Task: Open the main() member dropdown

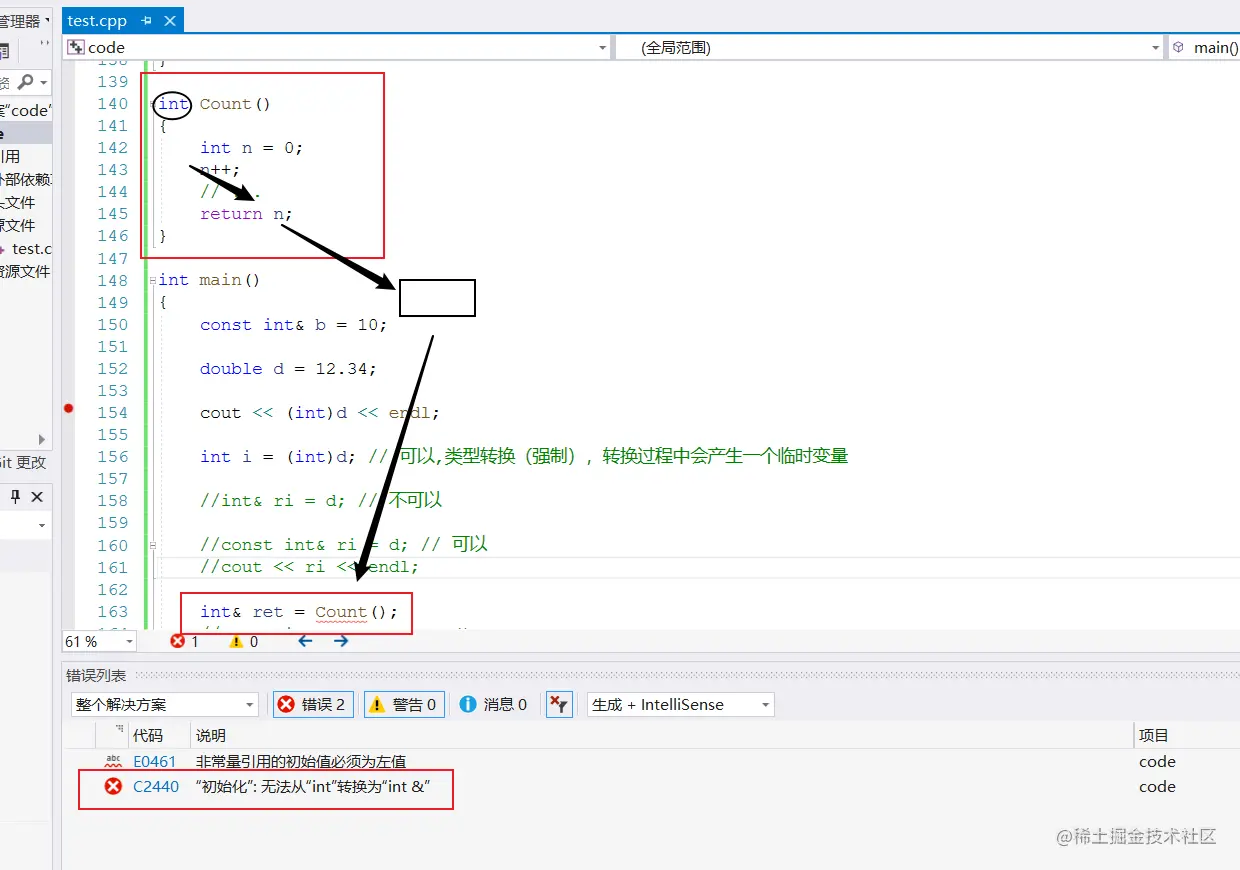Action: point(1204,47)
